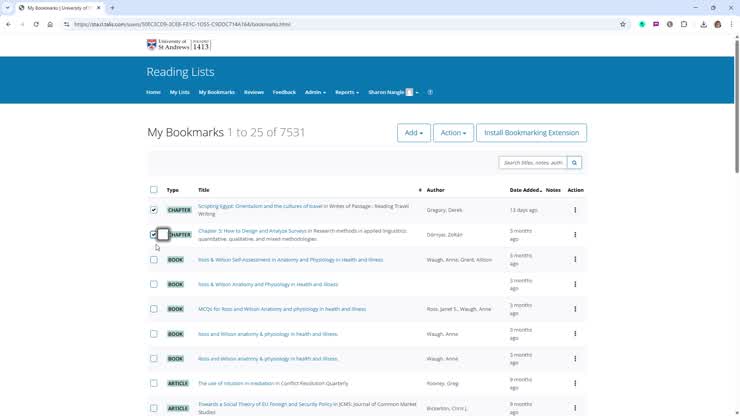
Task: Toggle the select-all checkbox in table header
Action: click(154, 189)
